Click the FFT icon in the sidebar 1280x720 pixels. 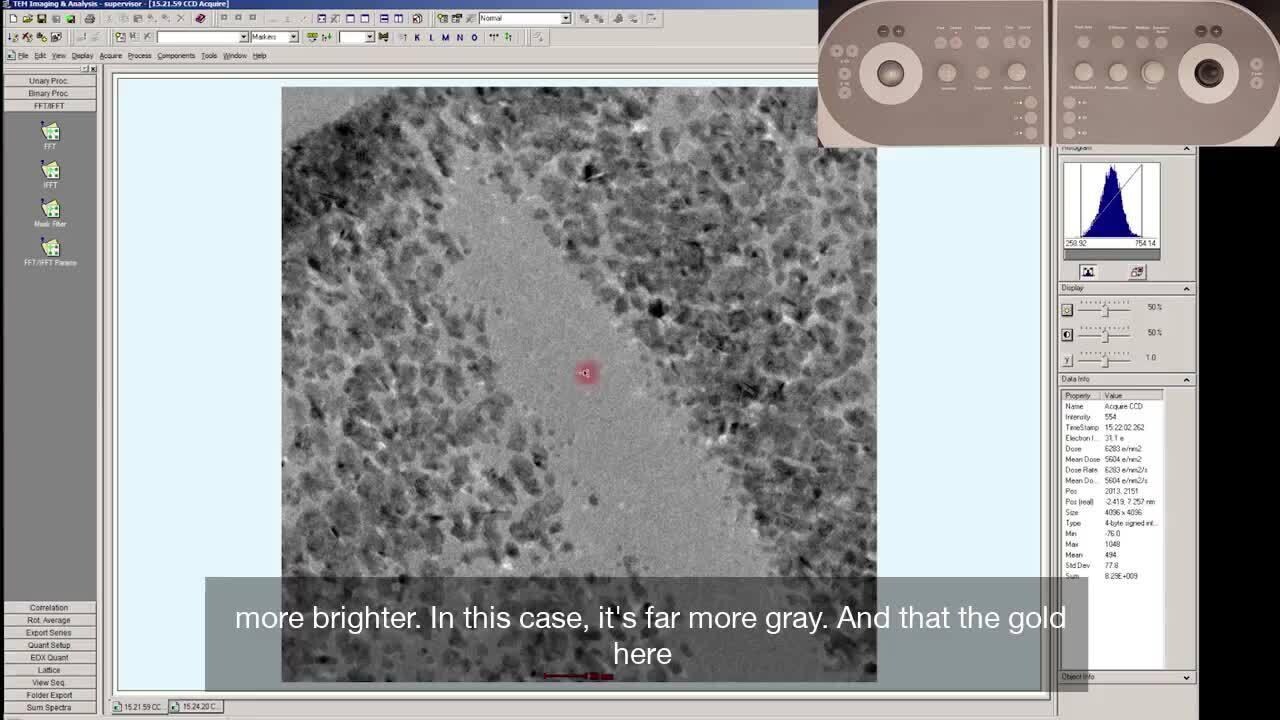point(50,132)
